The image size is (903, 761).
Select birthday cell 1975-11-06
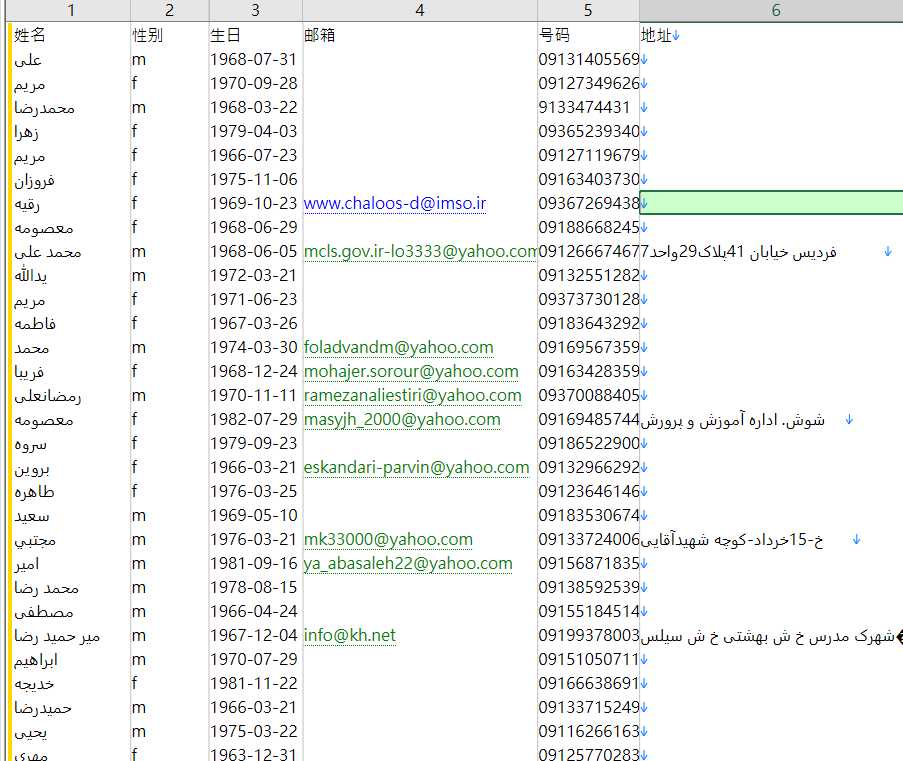tap(255, 179)
